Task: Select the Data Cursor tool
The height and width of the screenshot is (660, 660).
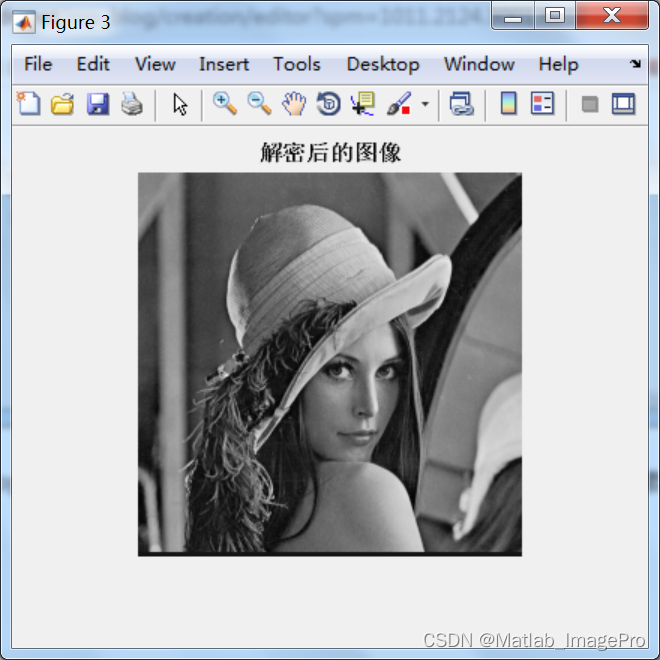Action: coord(363,104)
